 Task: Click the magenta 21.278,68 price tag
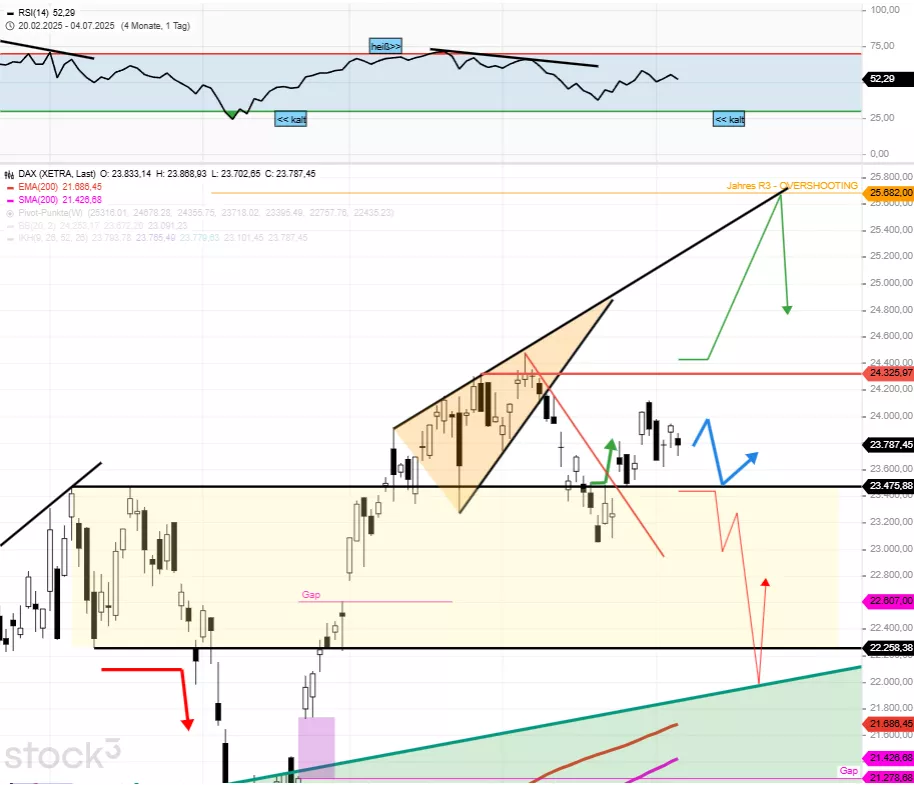890,778
